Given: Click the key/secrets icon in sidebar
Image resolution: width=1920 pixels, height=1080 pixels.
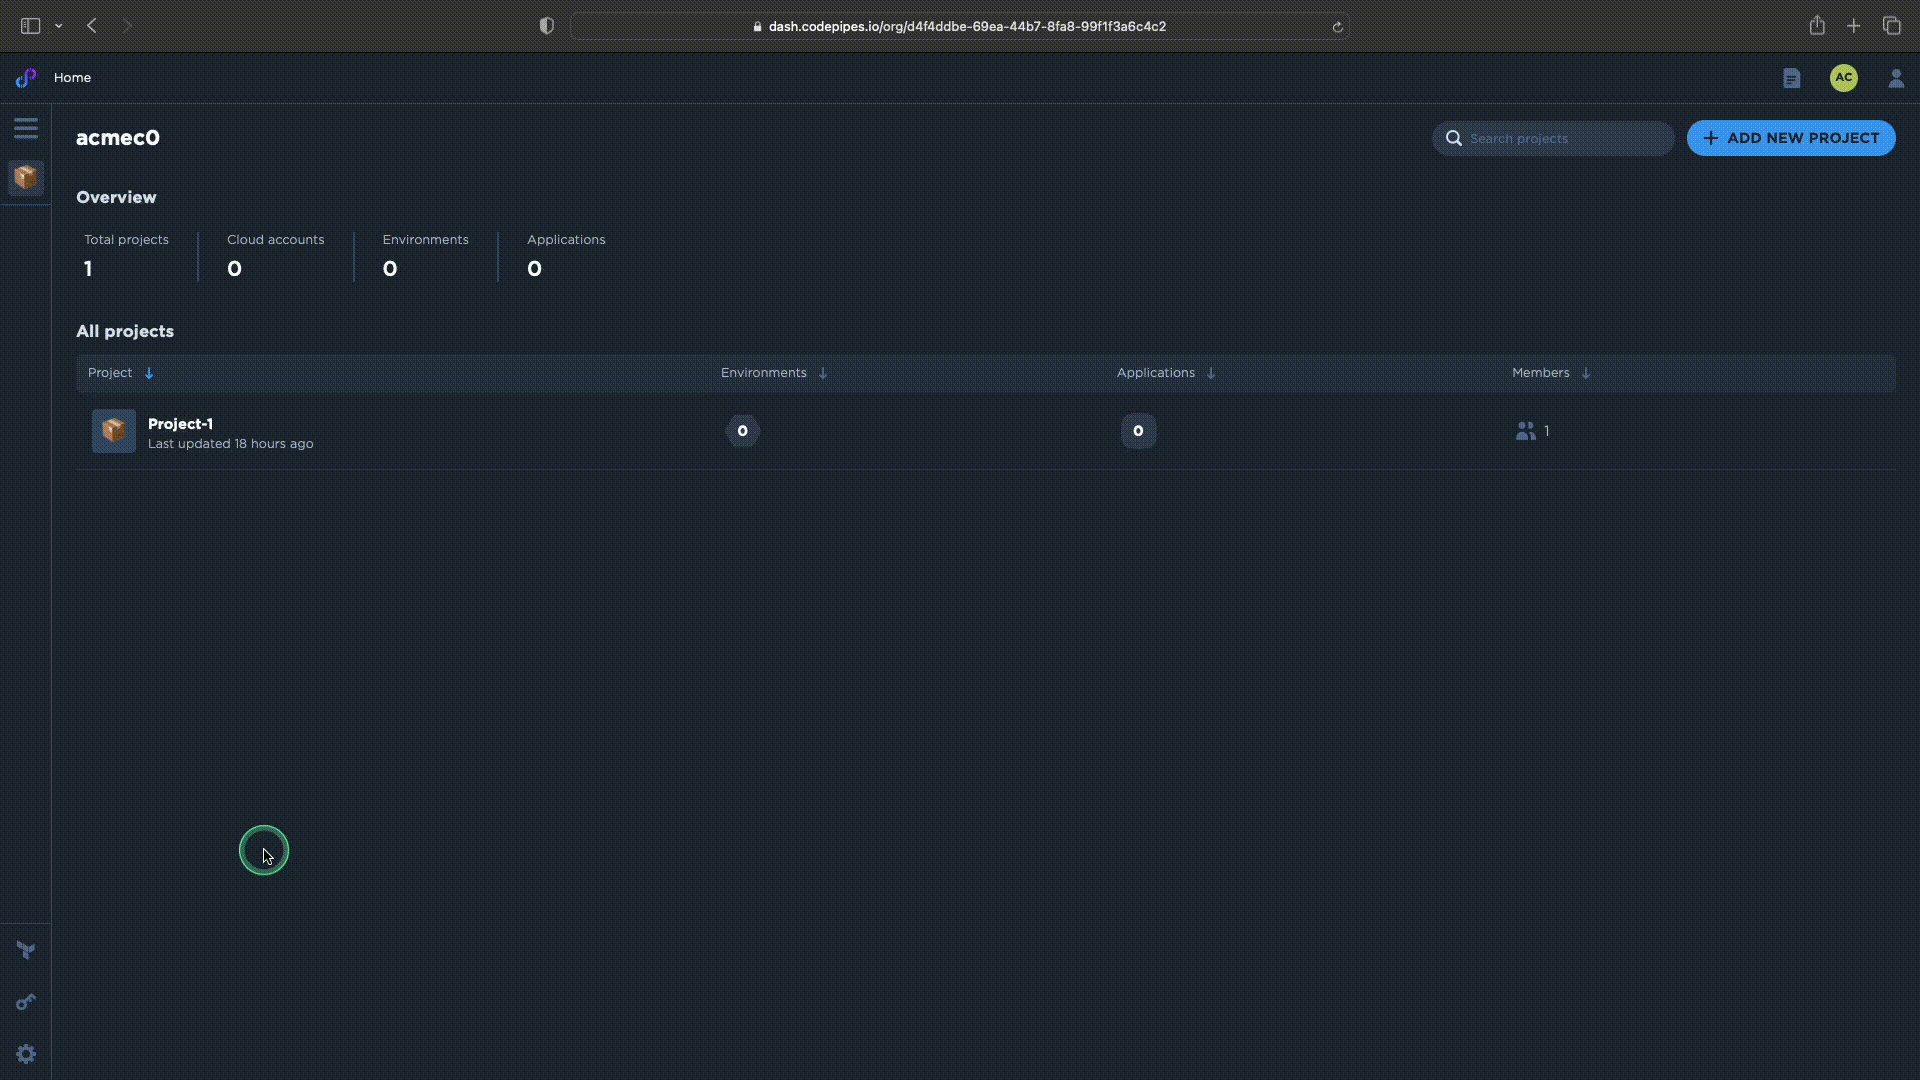Looking at the screenshot, I should pos(26,1002).
